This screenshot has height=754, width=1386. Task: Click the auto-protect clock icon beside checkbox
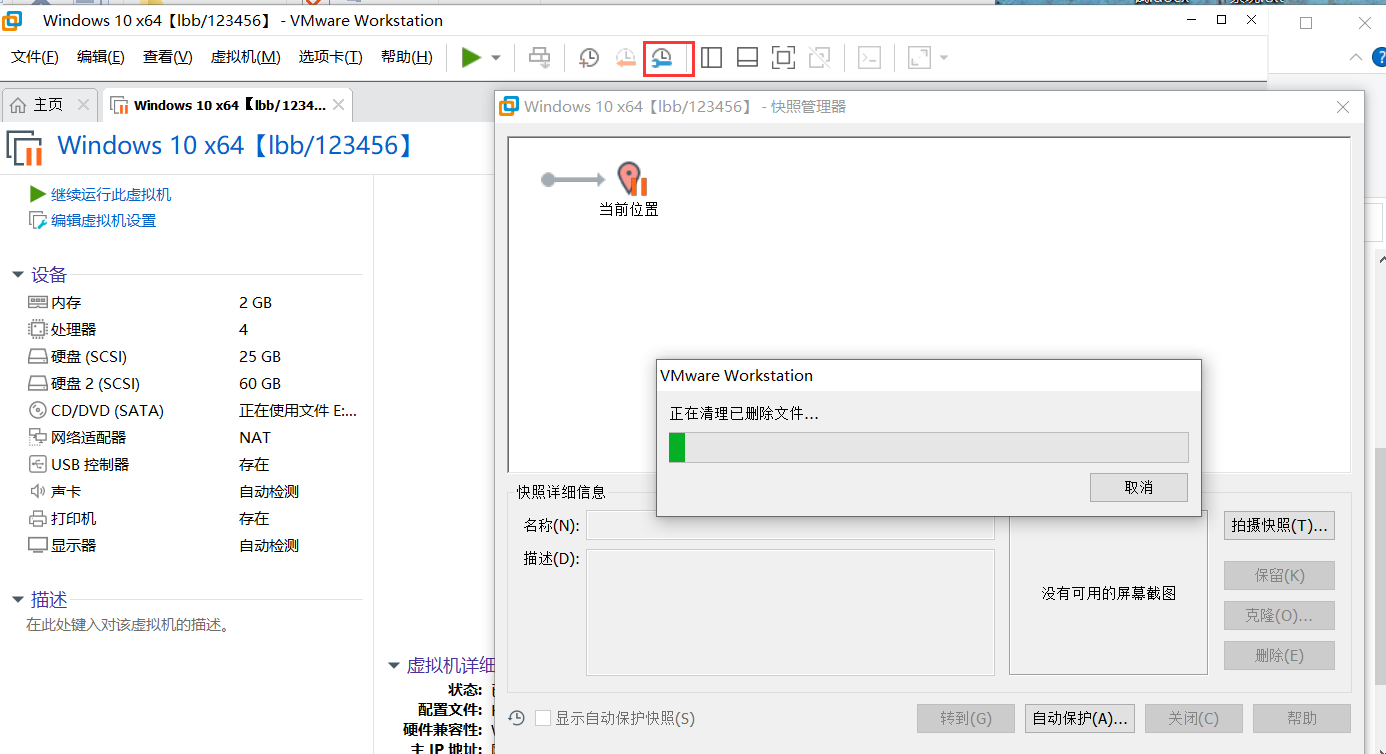(x=517, y=718)
